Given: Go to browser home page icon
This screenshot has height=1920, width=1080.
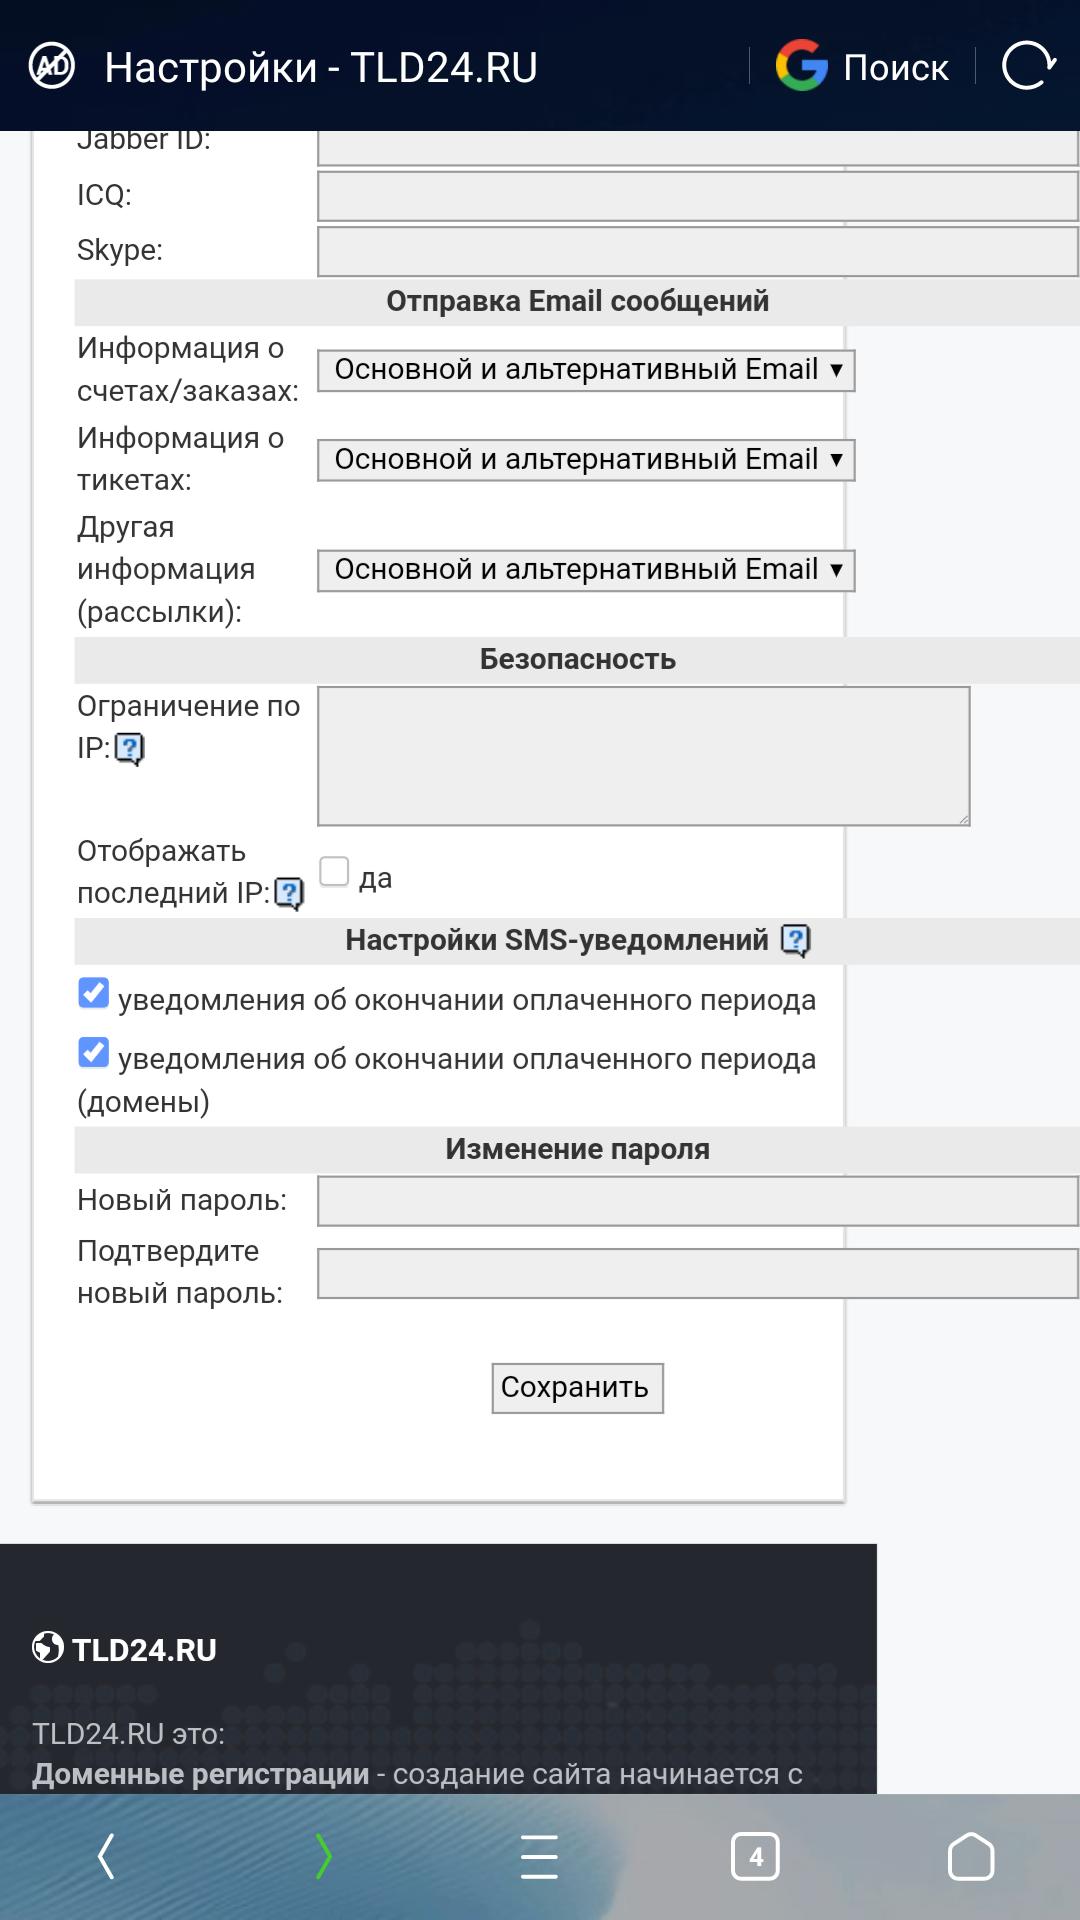Looking at the screenshot, I should [x=970, y=1856].
